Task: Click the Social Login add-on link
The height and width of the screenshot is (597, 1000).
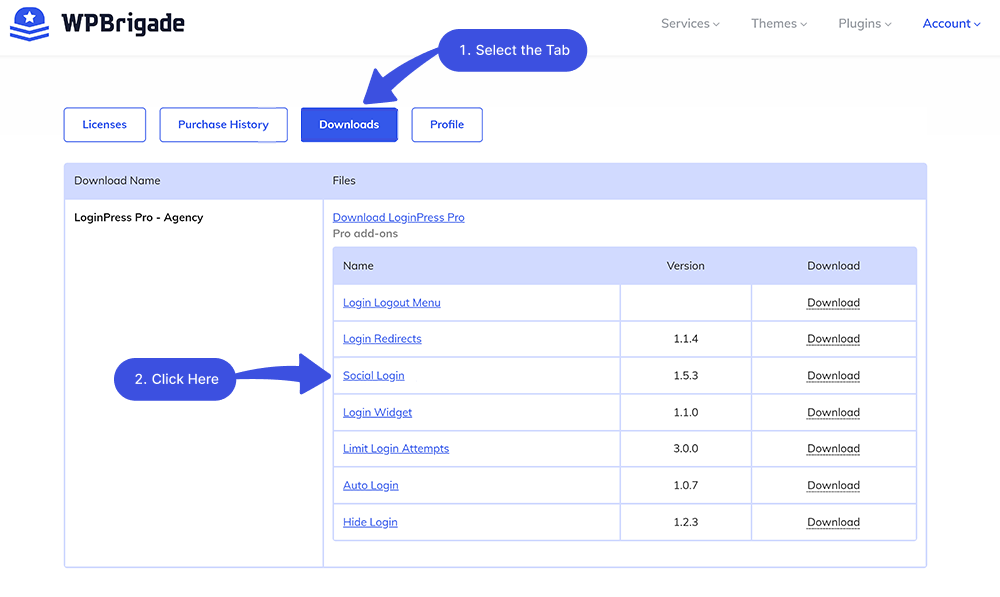Action: 374,376
